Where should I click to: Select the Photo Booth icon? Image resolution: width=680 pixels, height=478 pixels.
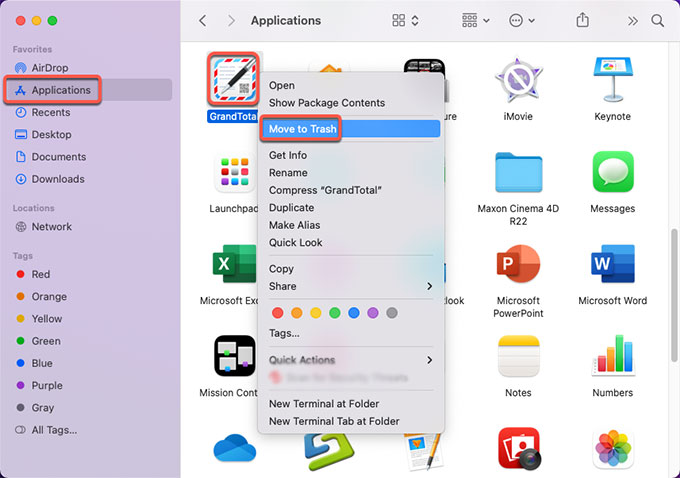click(x=519, y=448)
